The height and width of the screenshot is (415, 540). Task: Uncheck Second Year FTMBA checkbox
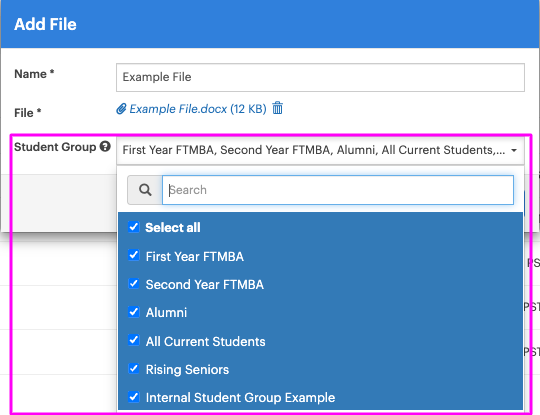point(134,284)
